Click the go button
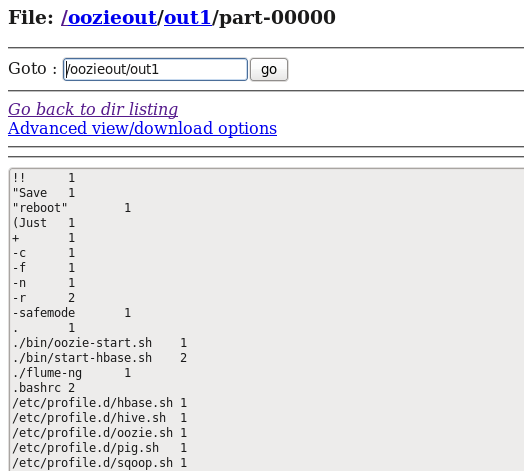The height and width of the screenshot is (471, 524). [x=269, y=70]
